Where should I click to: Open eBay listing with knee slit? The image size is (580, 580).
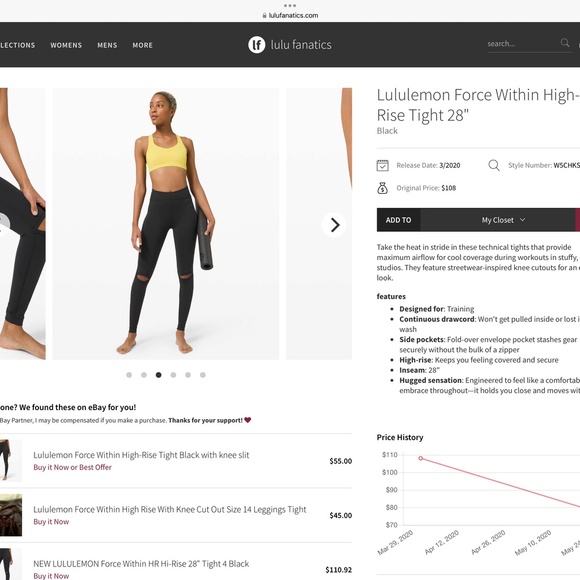click(x=141, y=455)
